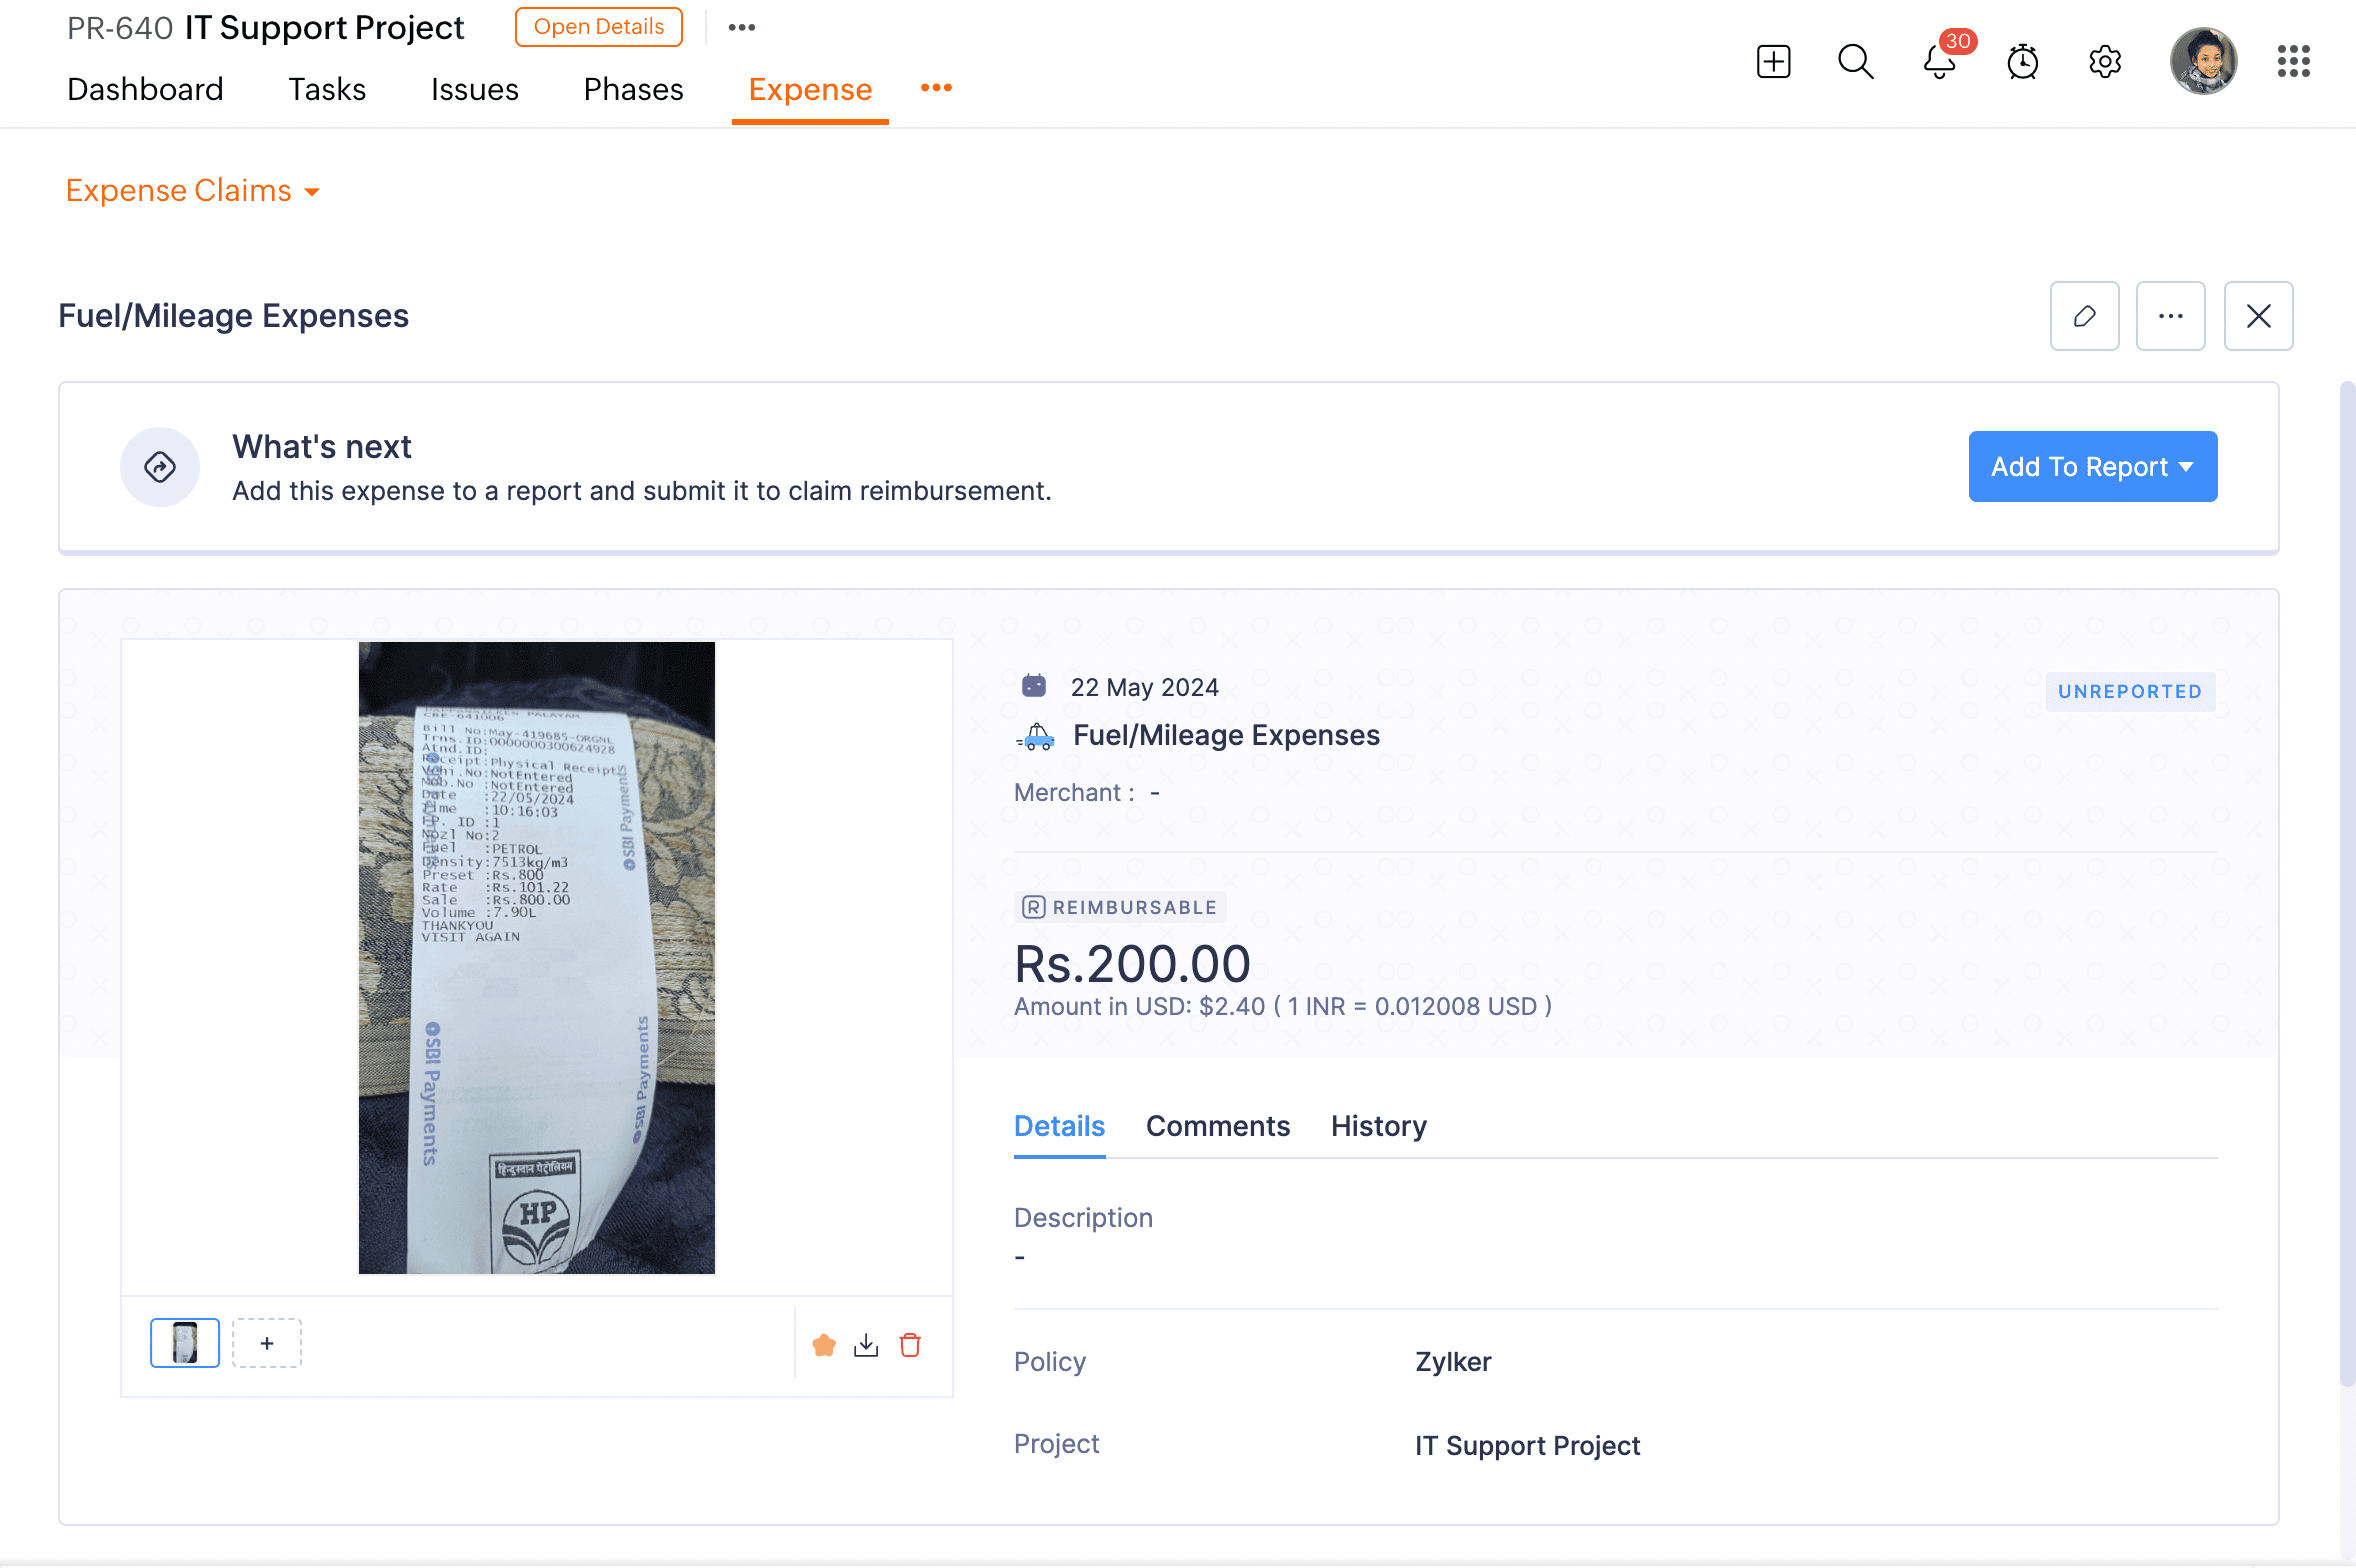Screen dimensions: 2356x1568
Task: Go to the Tasks tab
Action: point(327,89)
